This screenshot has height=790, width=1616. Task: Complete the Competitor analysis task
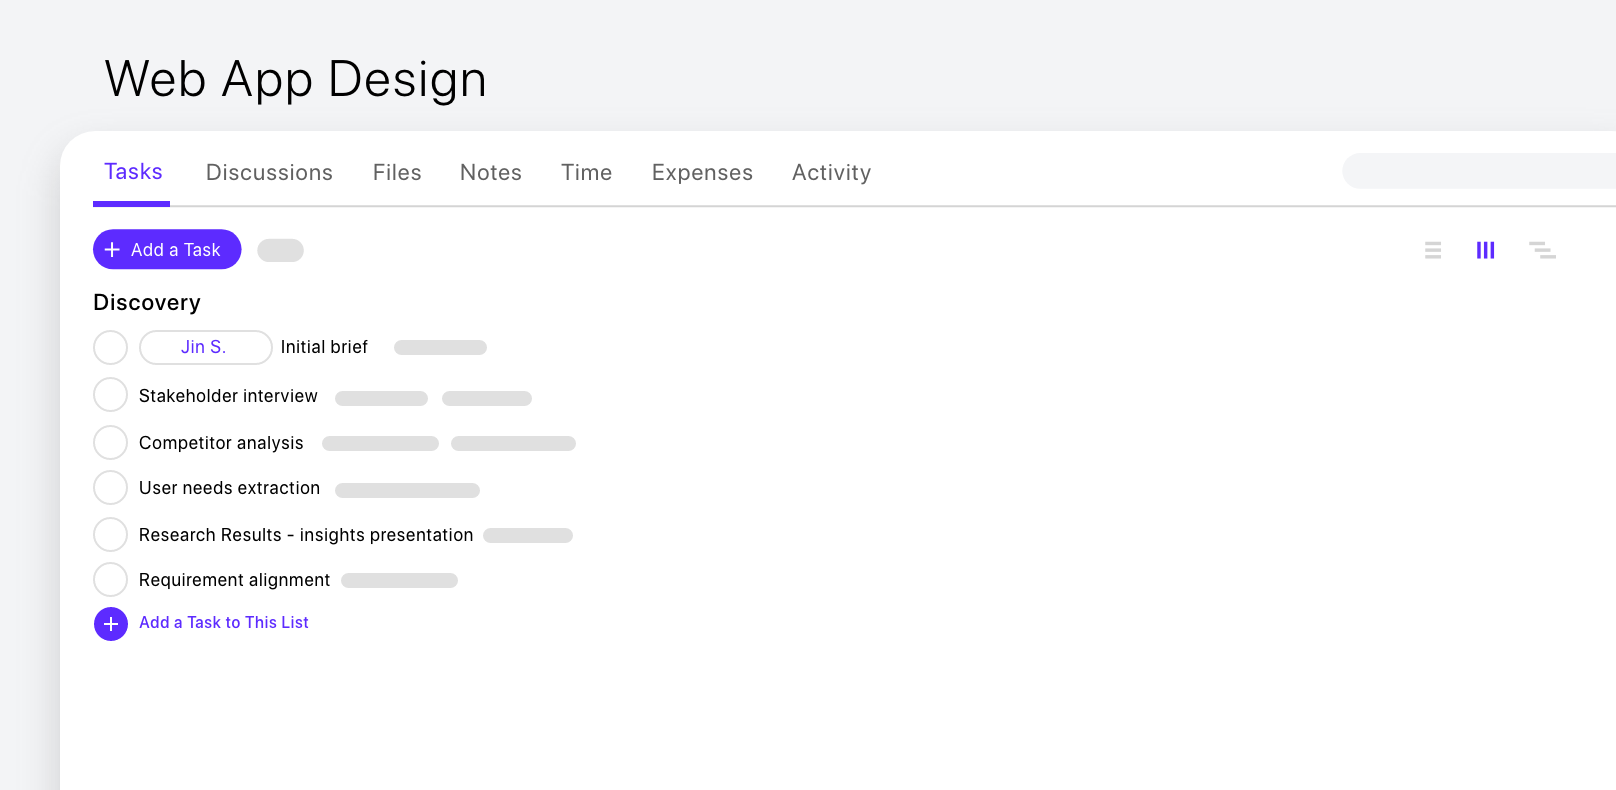coord(110,442)
